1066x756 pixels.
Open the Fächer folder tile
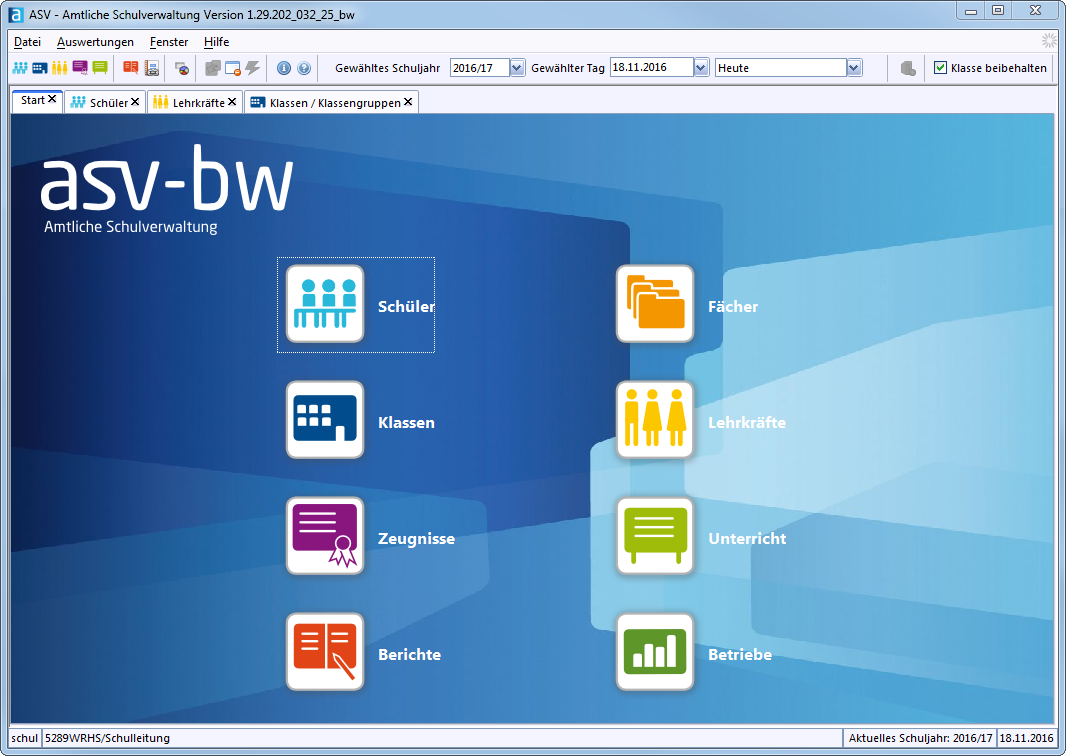point(655,304)
